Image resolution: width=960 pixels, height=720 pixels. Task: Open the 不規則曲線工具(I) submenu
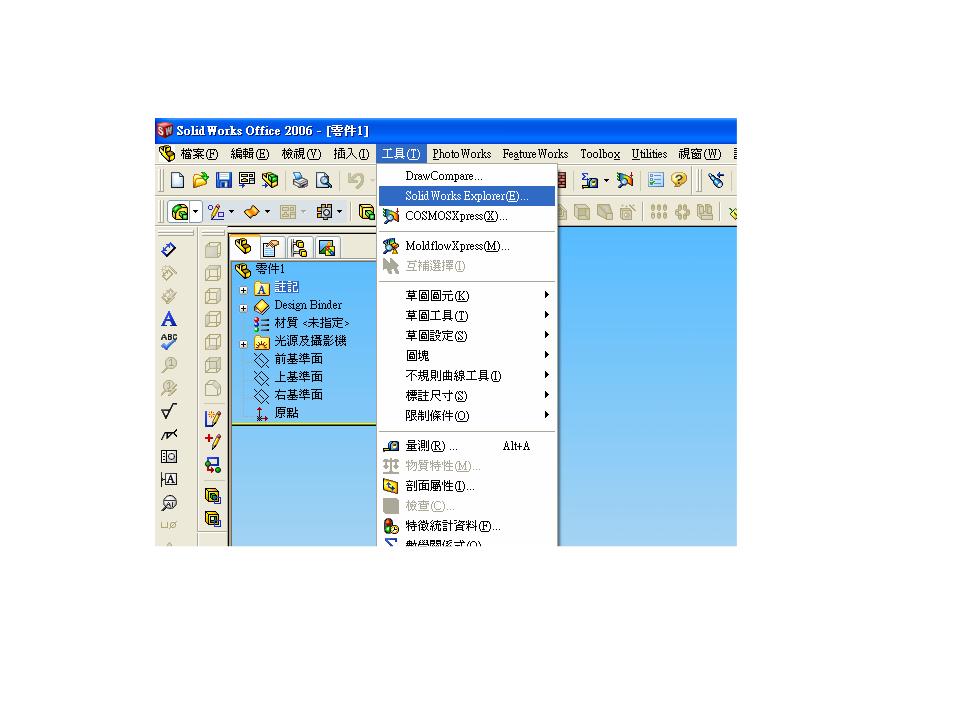tap(467, 376)
